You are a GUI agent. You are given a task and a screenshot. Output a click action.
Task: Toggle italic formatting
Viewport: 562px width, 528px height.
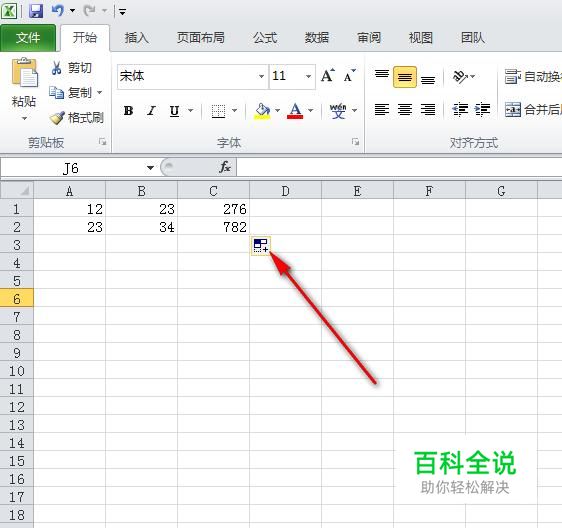152,110
